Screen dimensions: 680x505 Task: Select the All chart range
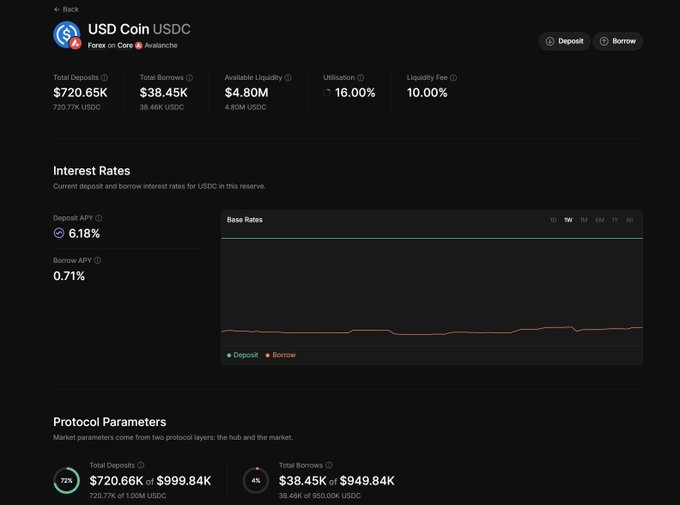point(629,220)
